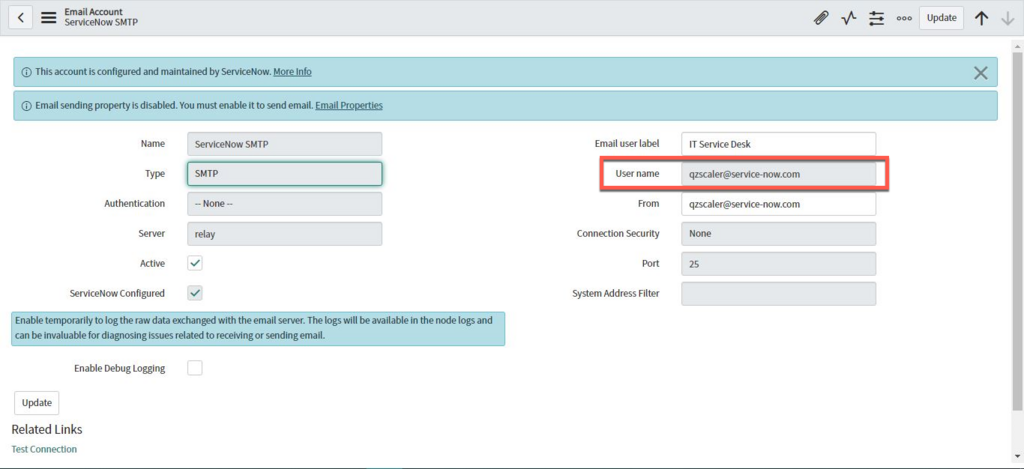Viewport: 1024px width, 469px height.
Task: Click the Email user label field
Action: [x=778, y=144]
